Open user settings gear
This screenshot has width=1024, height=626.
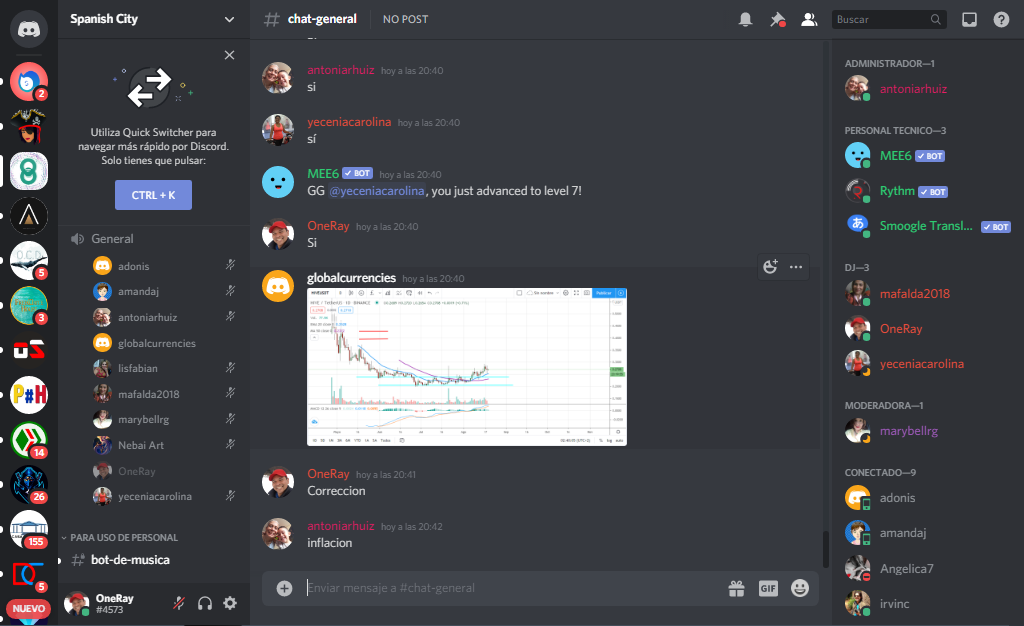coord(230,603)
